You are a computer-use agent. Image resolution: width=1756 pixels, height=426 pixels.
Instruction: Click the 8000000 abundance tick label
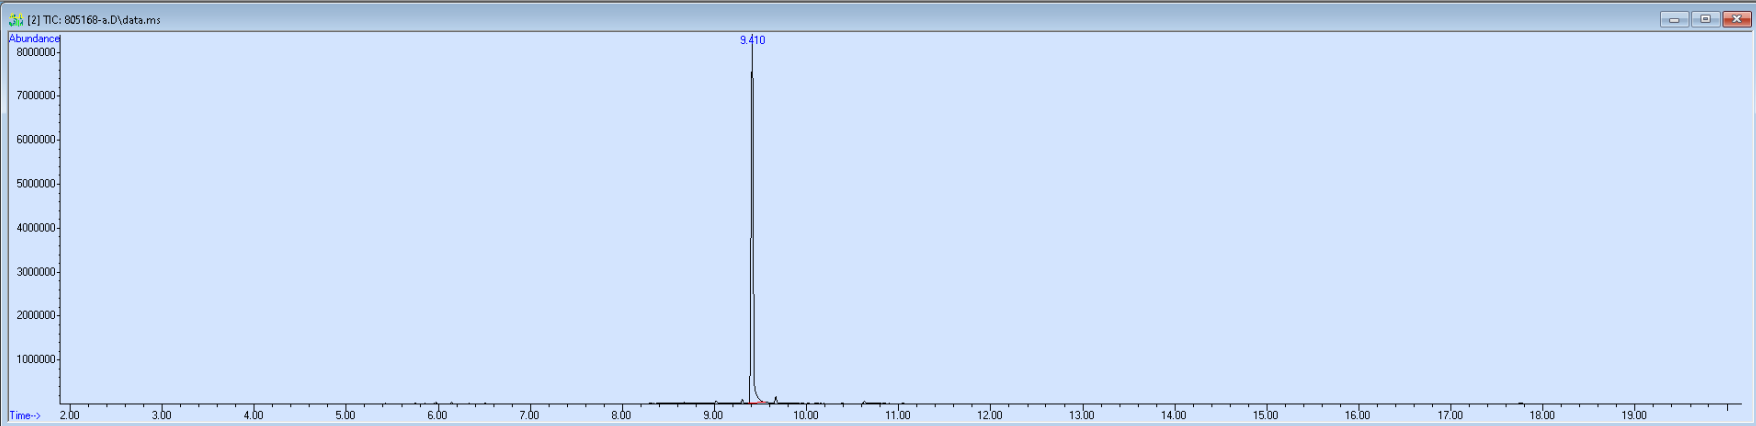point(36,52)
